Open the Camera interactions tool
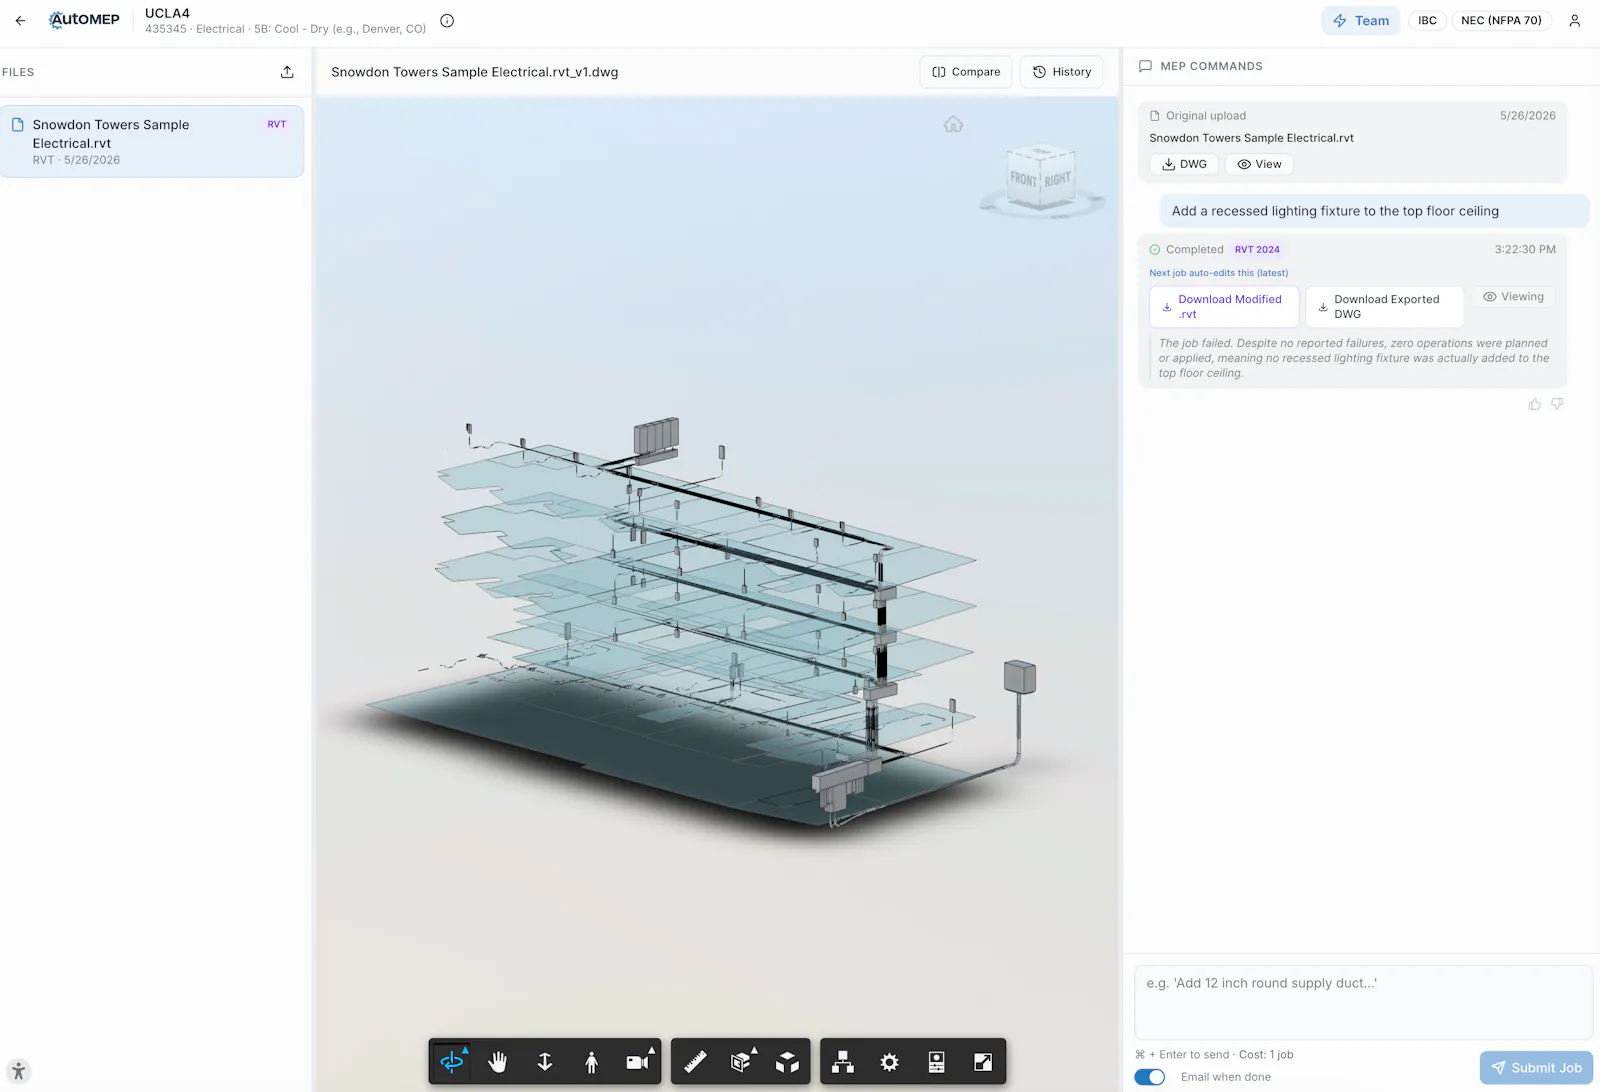 [x=638, y=1062]
